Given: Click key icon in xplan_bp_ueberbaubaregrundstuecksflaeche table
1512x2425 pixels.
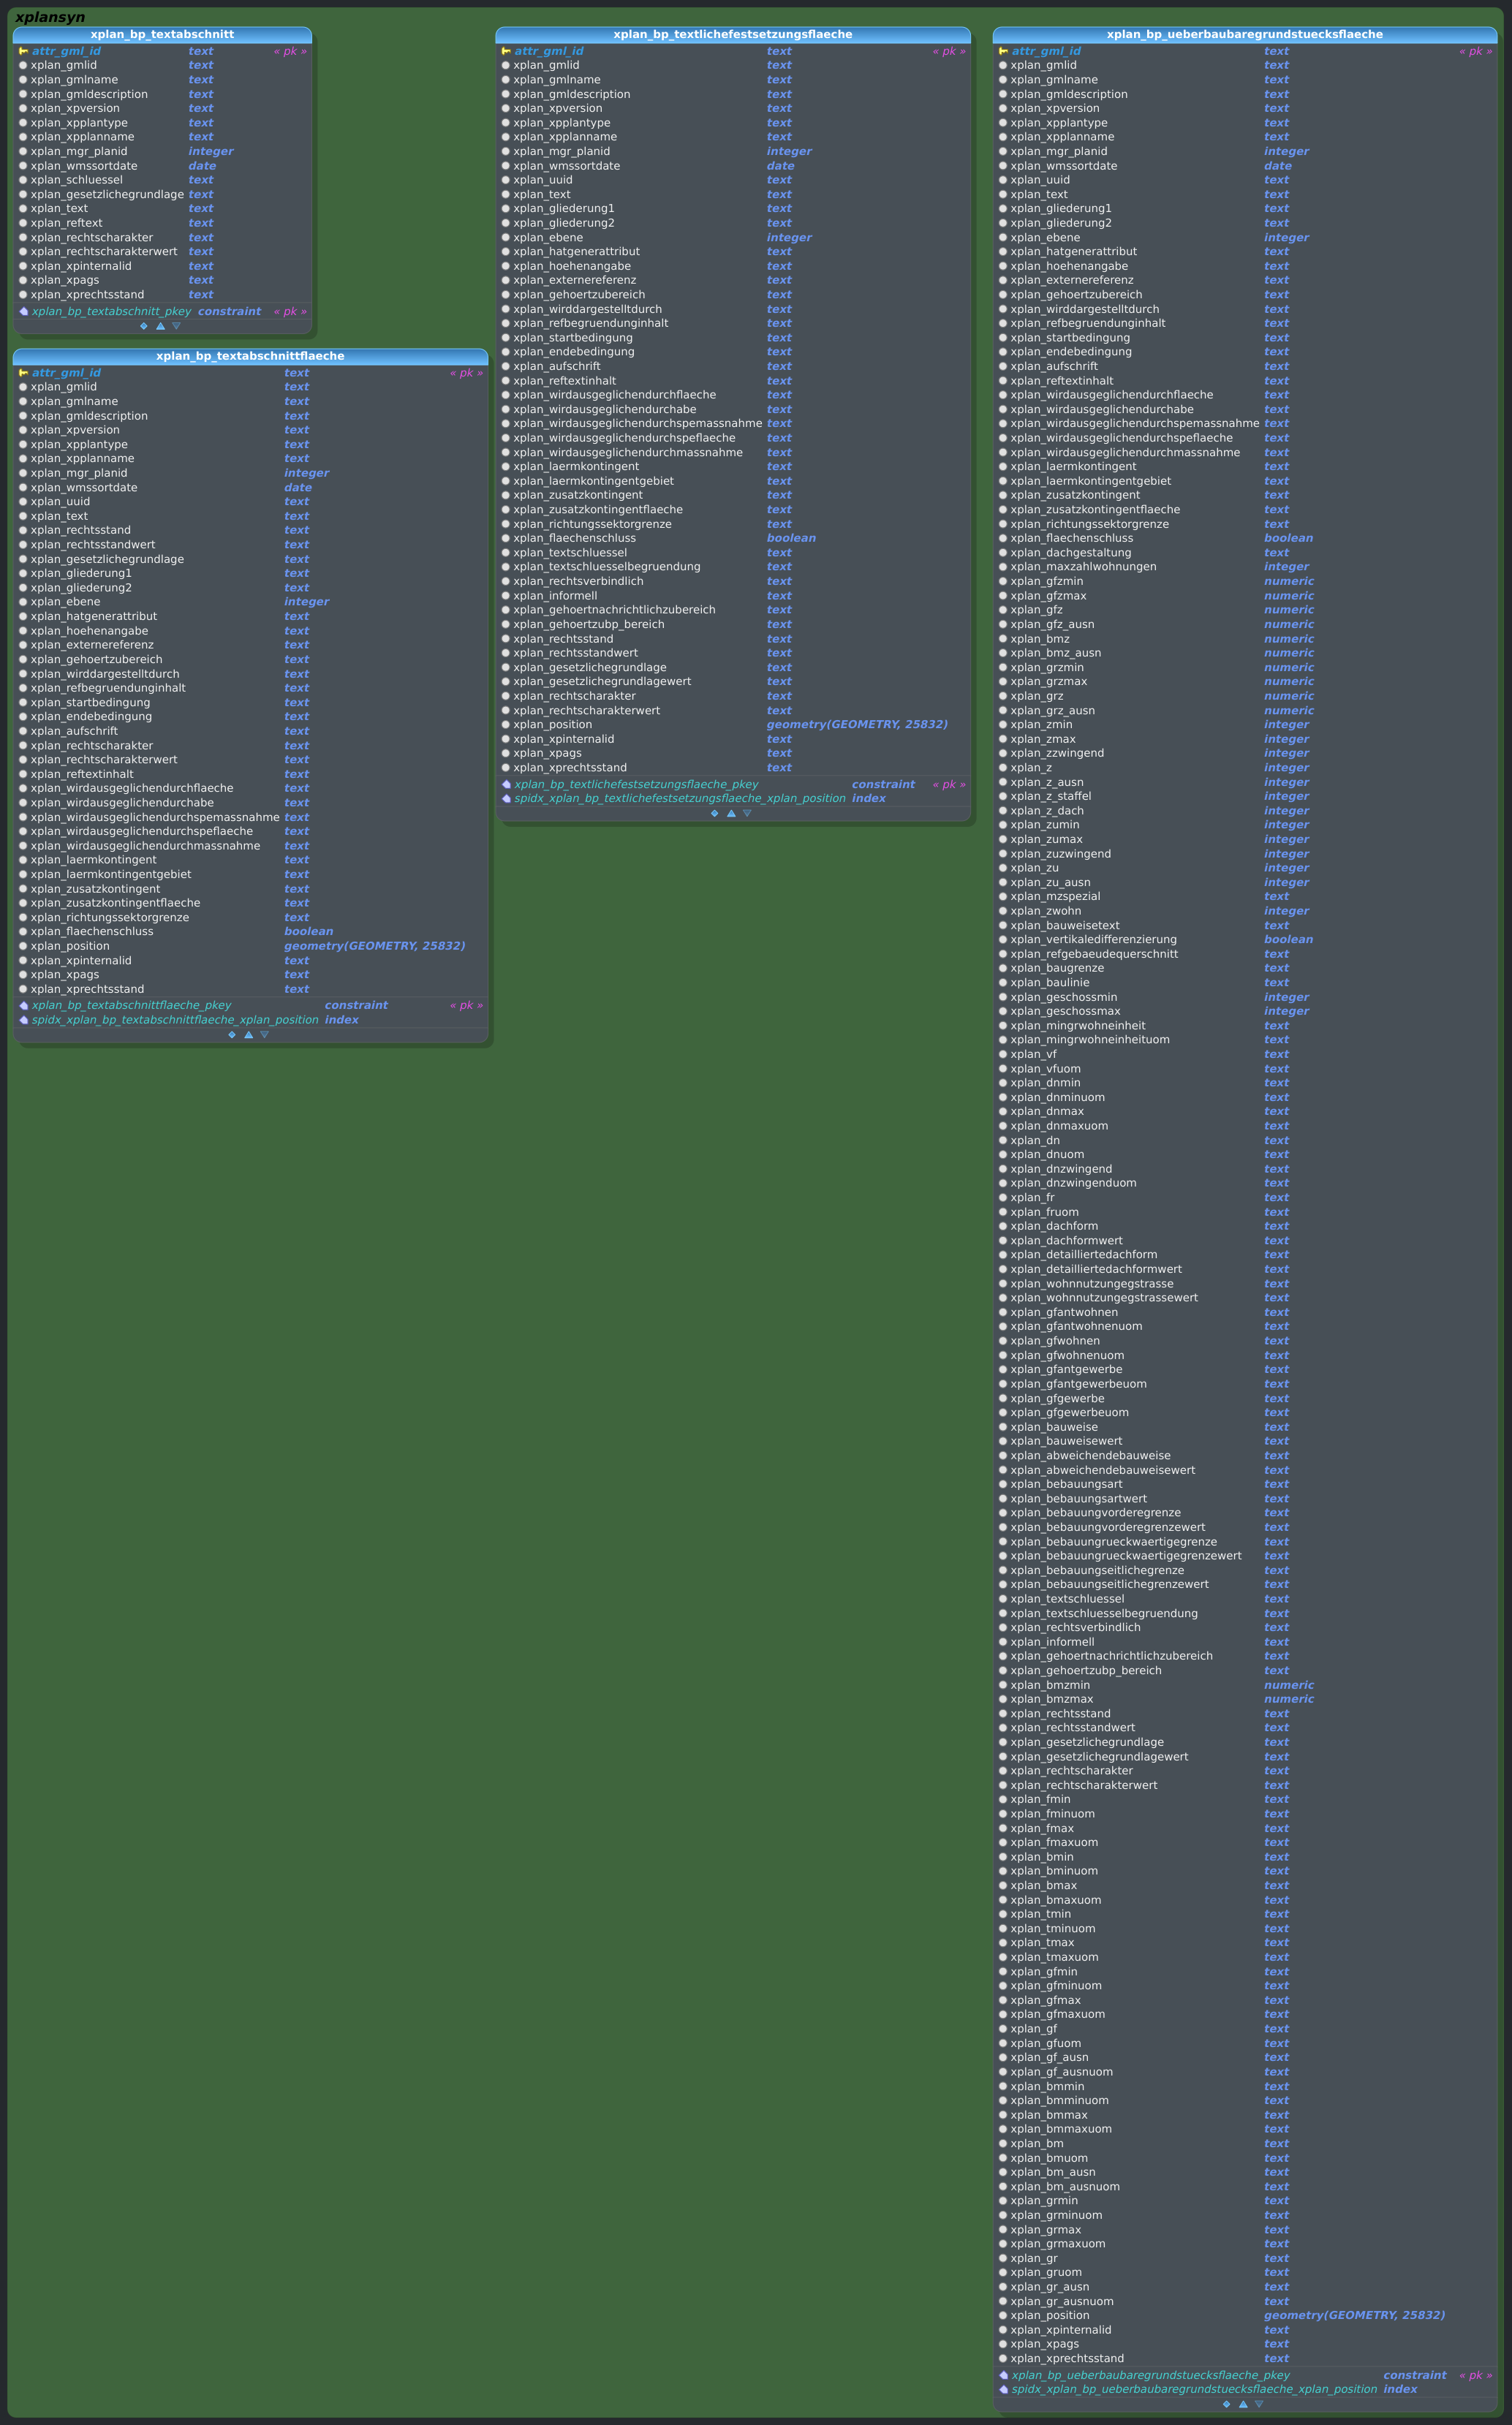Looking at the screenshot, I should coord(1003,51).
